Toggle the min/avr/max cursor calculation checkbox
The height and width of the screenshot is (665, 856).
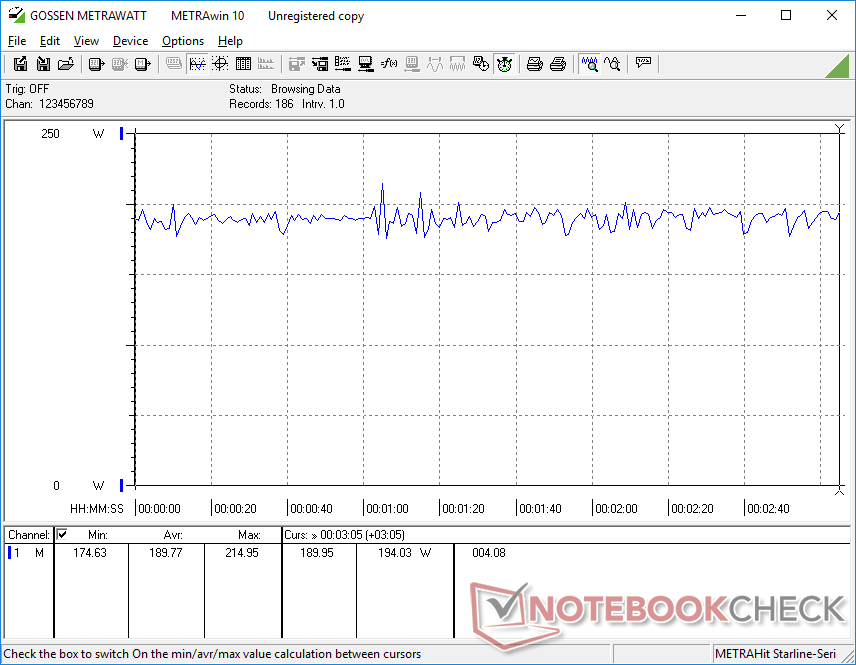tap(62, 534)
